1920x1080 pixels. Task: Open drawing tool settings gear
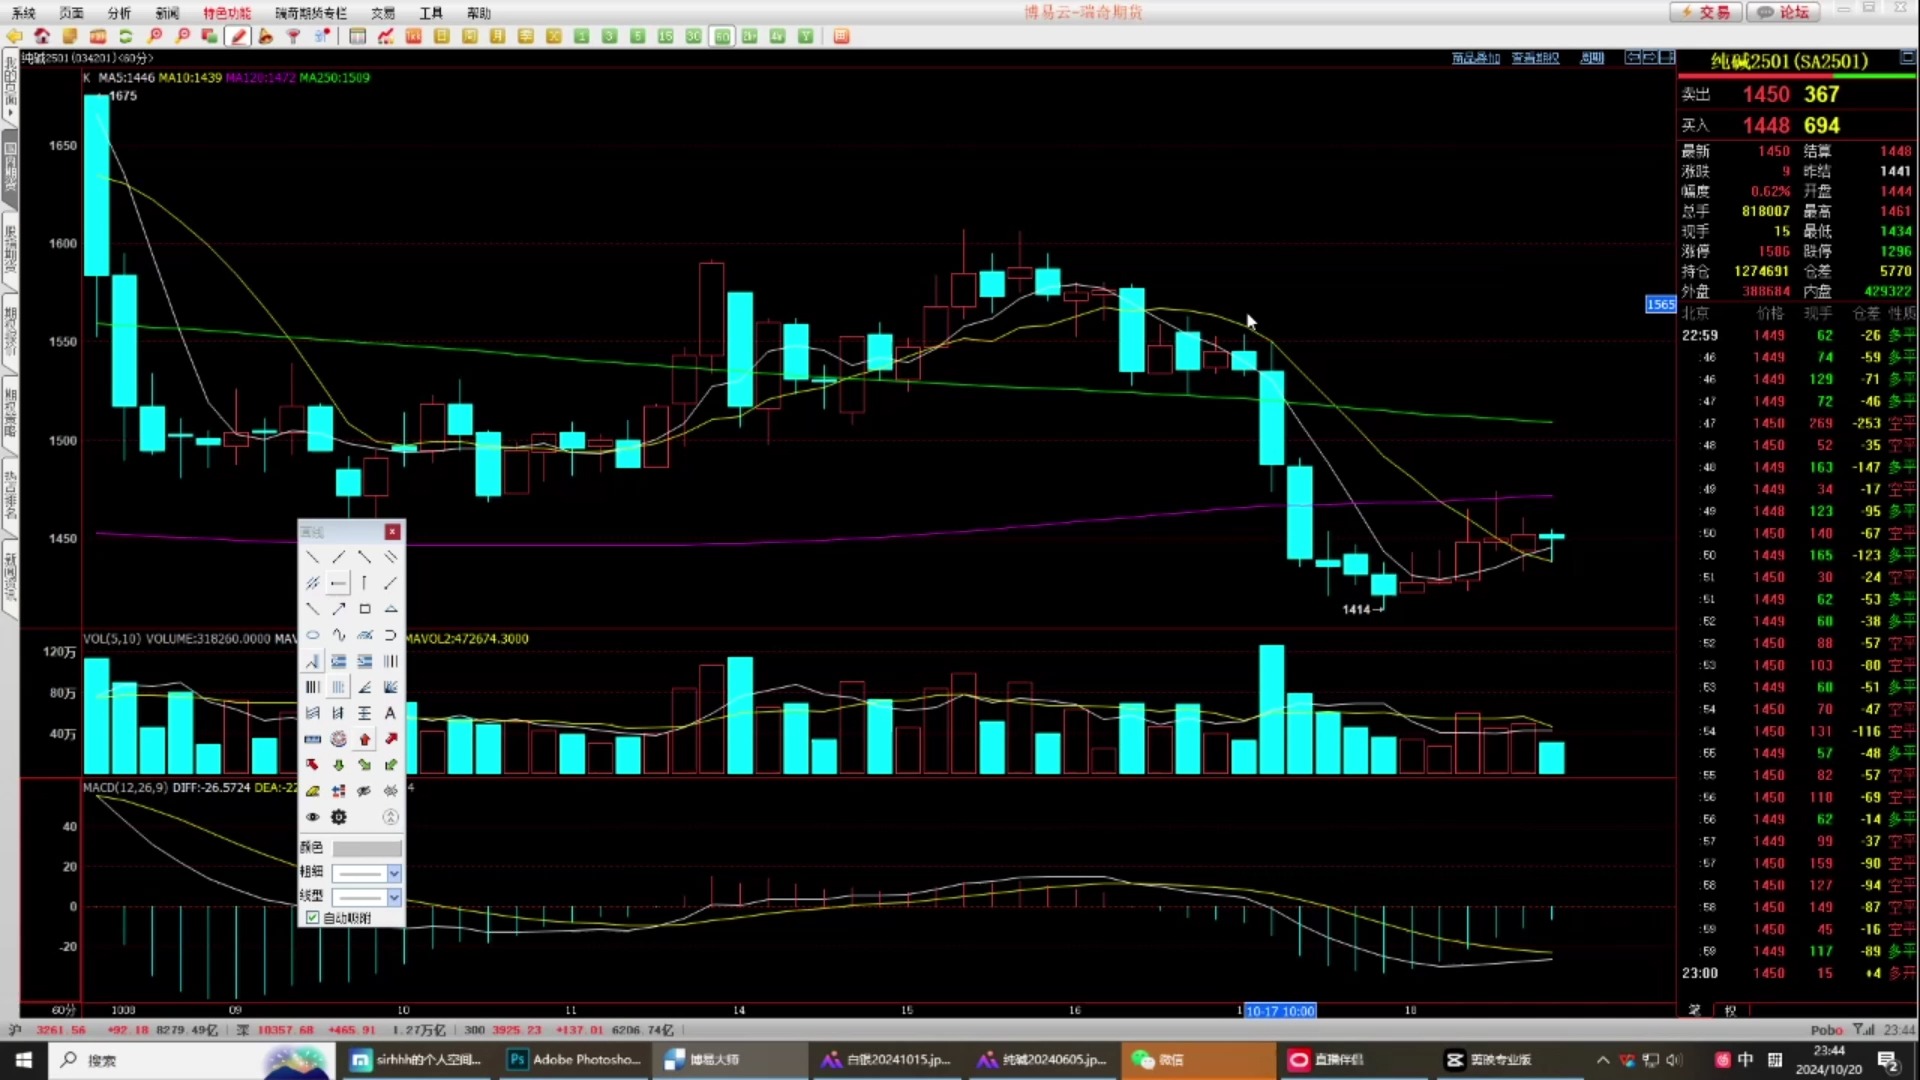point(339,817)
